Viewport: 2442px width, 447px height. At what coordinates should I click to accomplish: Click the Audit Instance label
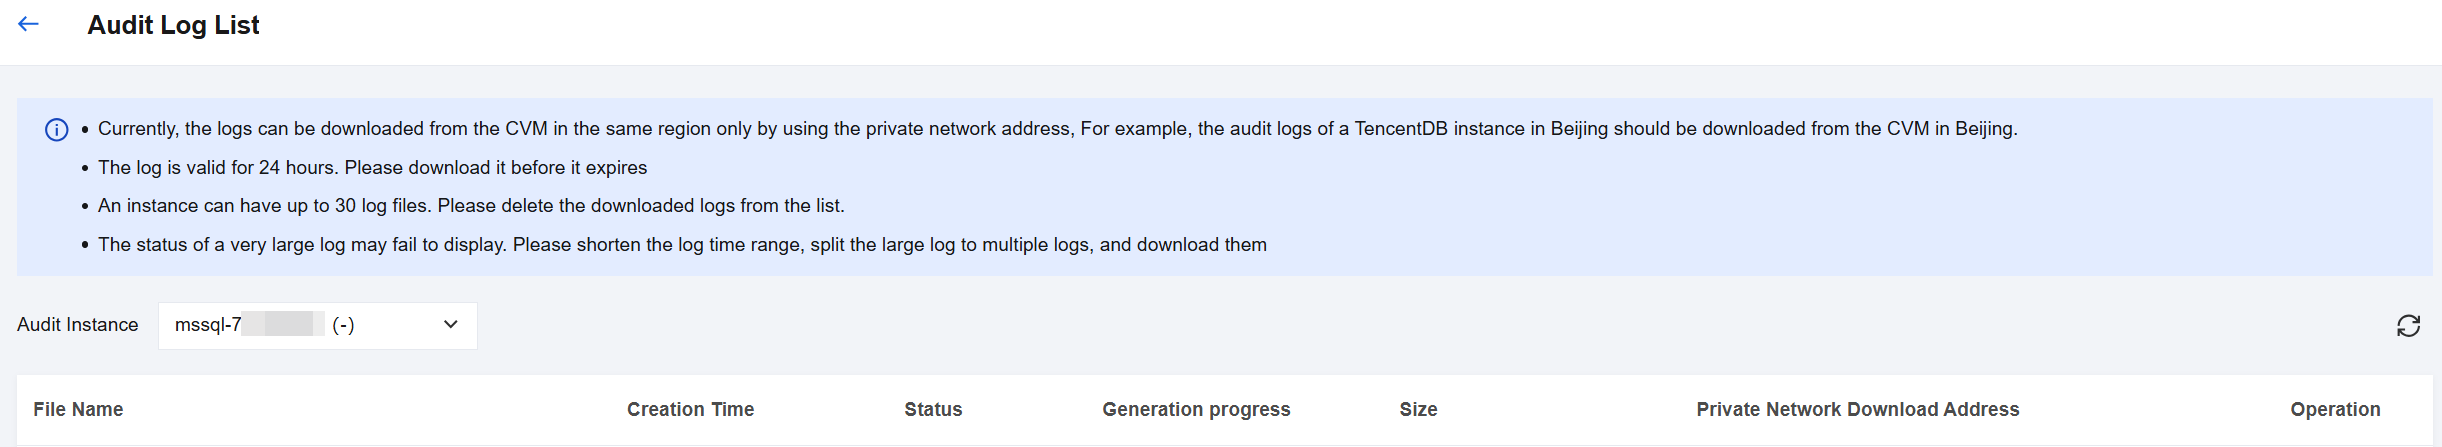point(78,325)
